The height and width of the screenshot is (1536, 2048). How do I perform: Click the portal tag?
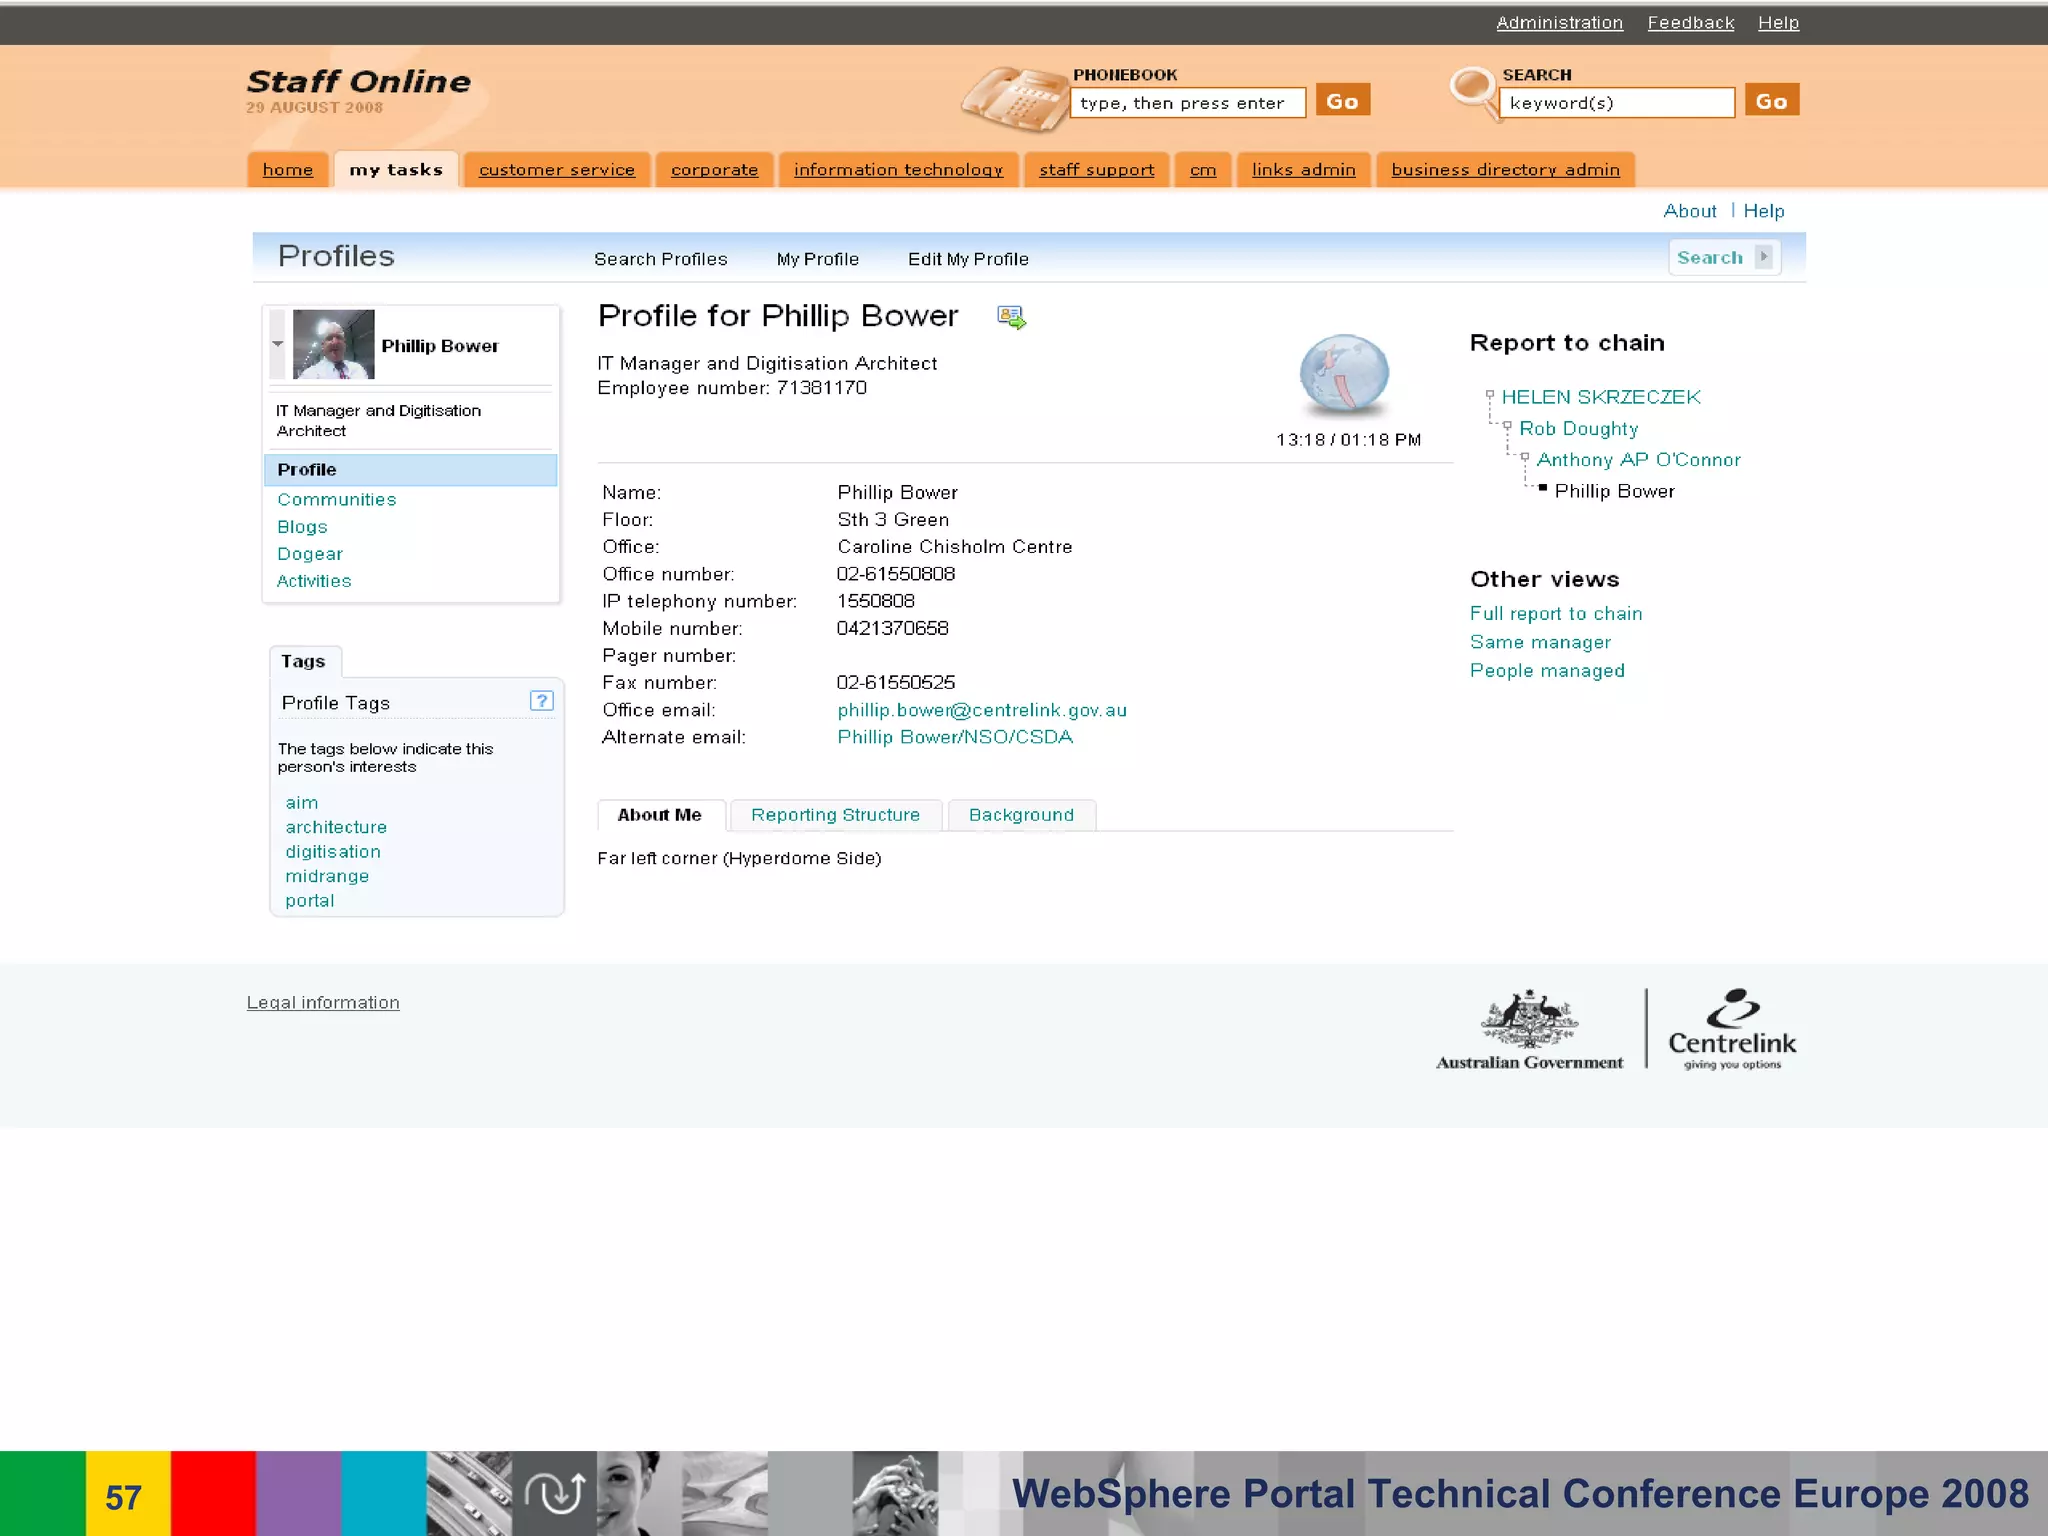(x=309, y=901)
